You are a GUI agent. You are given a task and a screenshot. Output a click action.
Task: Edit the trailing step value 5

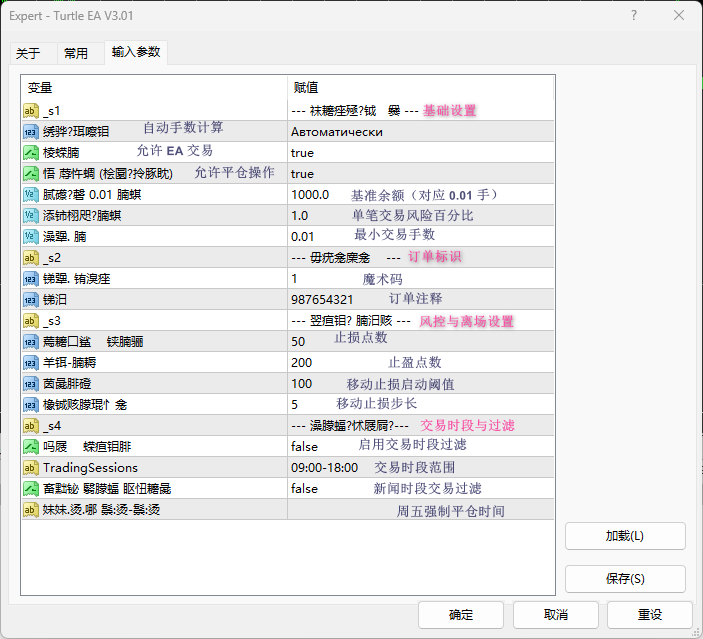pos(421,404)
